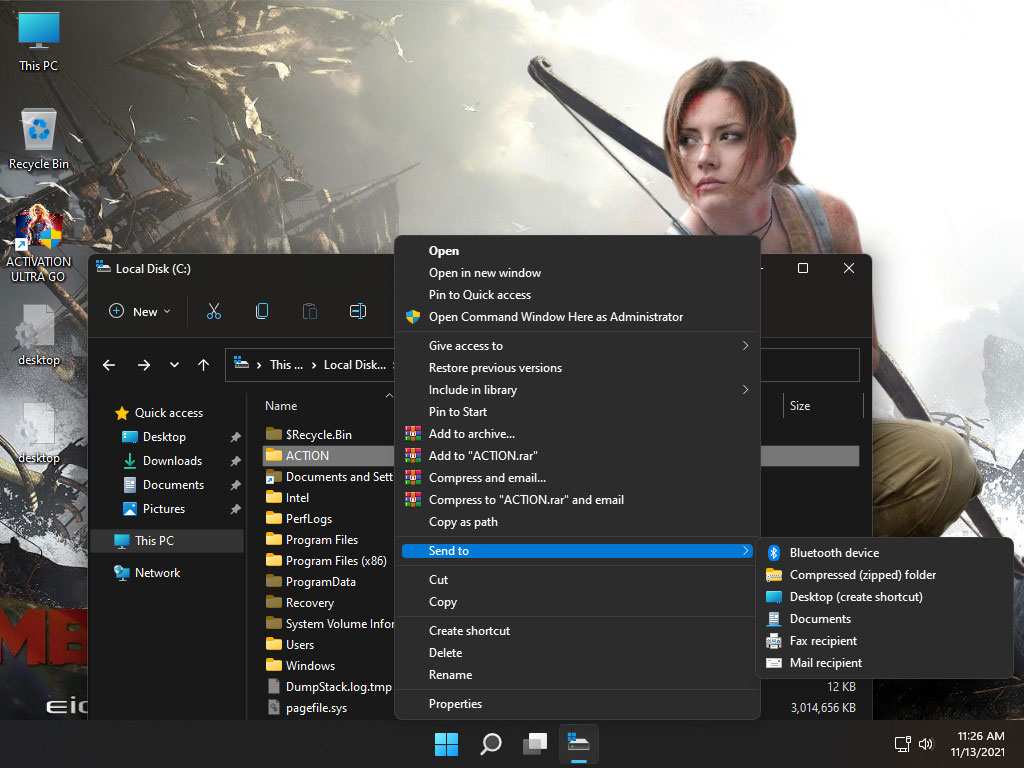Select Desktop (create shortcut) option
1024x768 pixels.
click(x=884, y=597)
